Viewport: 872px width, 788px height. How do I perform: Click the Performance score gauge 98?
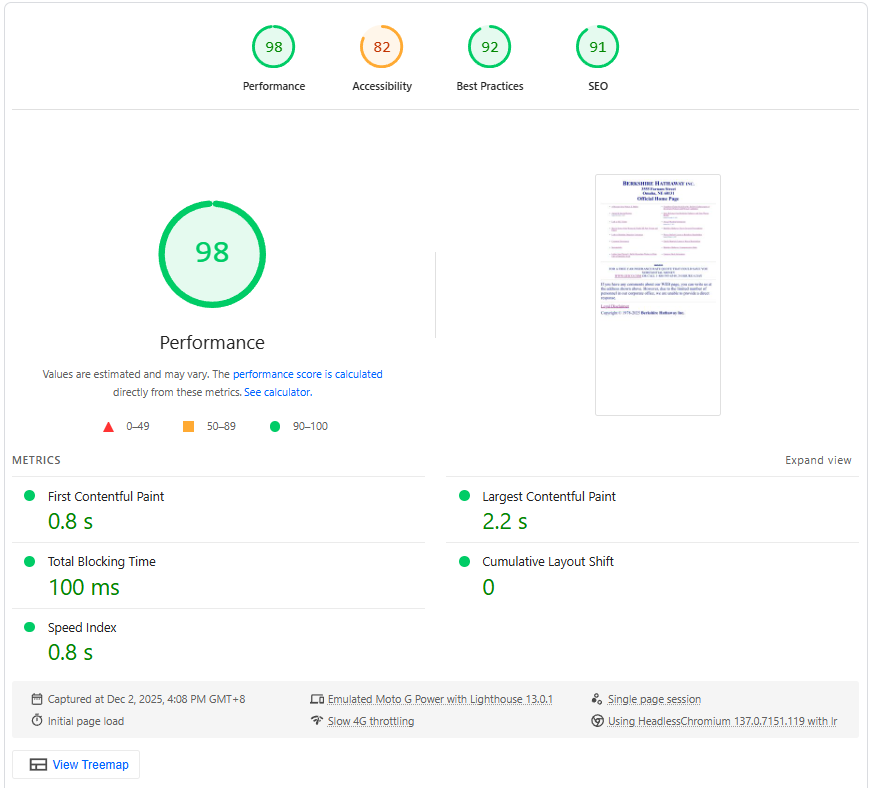click(x=273, y=47)
